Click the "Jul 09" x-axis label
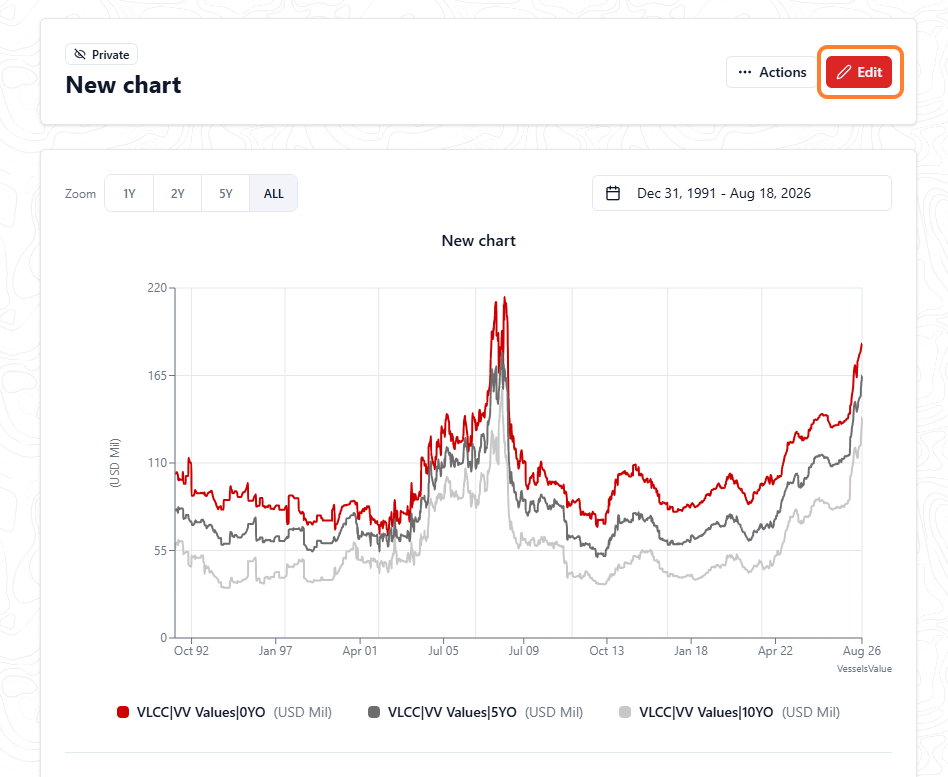Image resolution: width=948 pixels, height=777 pixels. point(524,651)
